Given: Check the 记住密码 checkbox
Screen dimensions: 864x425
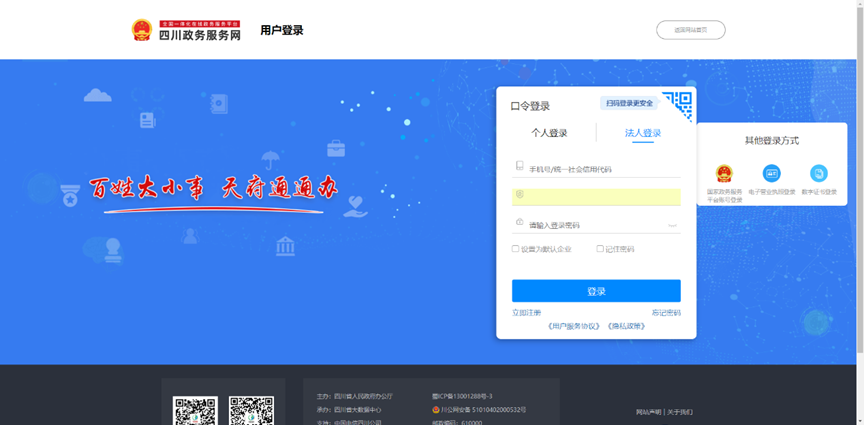Looking at the screenshot, I should coord(600,249).
